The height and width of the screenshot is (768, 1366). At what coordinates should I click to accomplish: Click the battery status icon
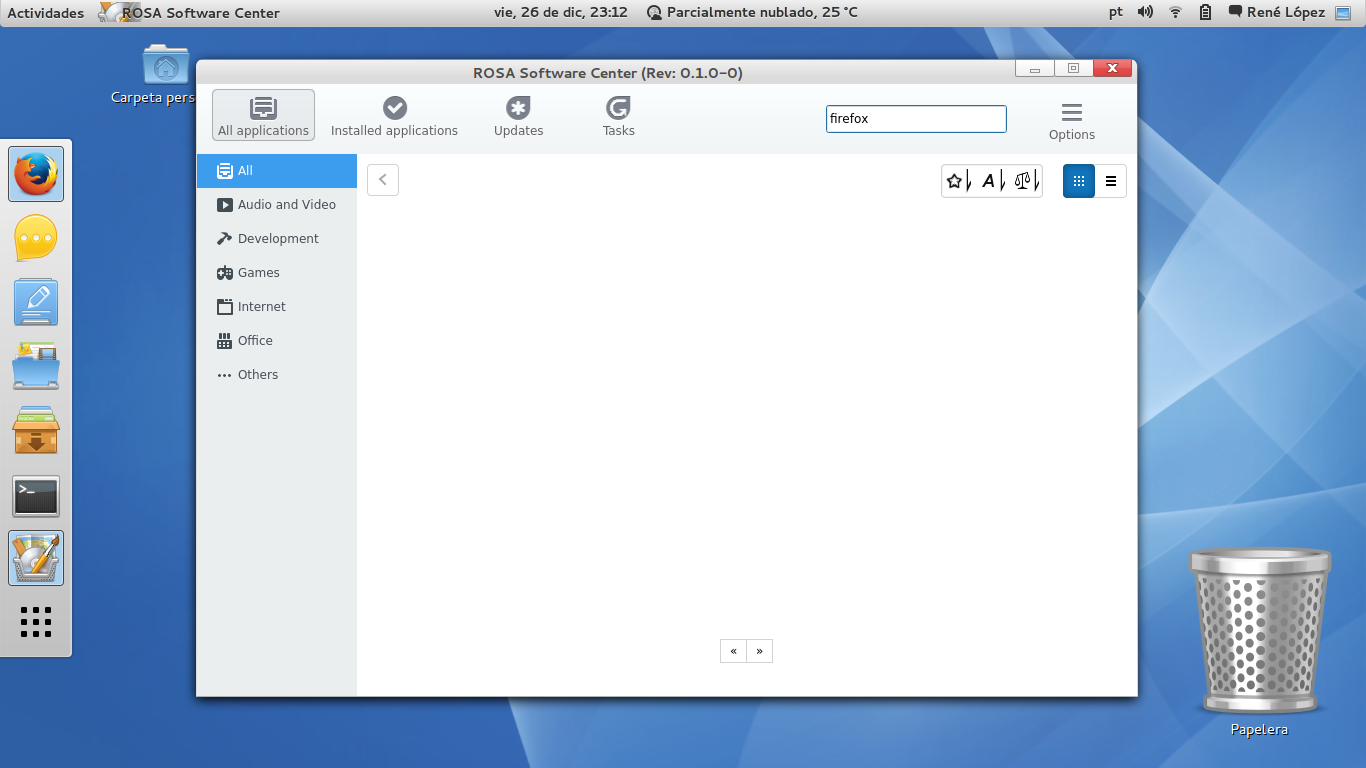1205,13
